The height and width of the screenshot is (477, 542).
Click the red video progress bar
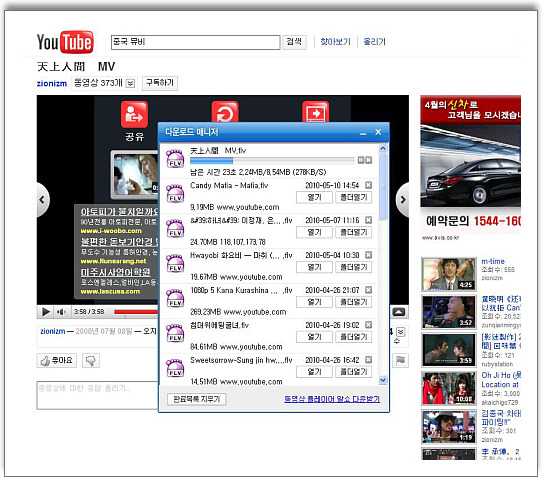(136, 312)
